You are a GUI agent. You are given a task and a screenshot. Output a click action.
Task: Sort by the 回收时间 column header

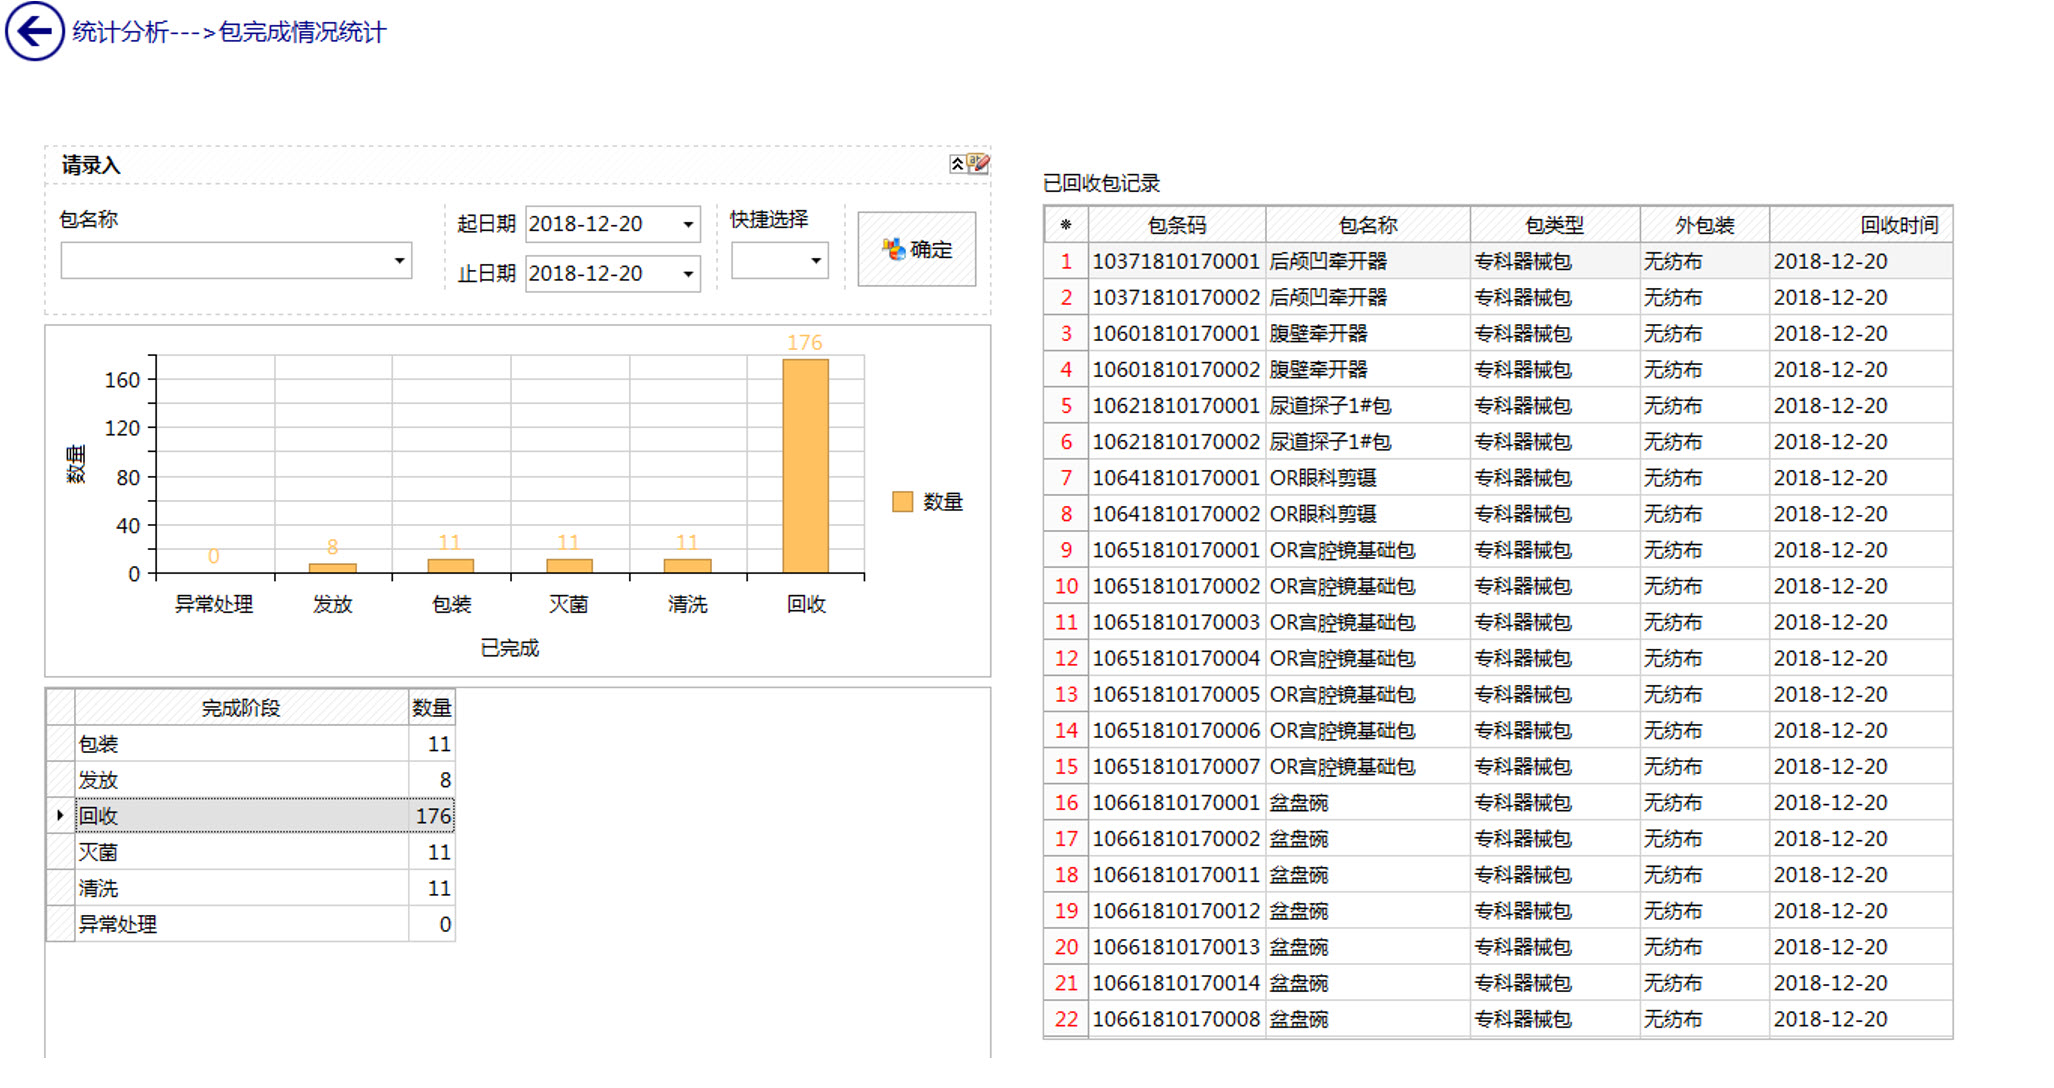[x=1898, y=225]
